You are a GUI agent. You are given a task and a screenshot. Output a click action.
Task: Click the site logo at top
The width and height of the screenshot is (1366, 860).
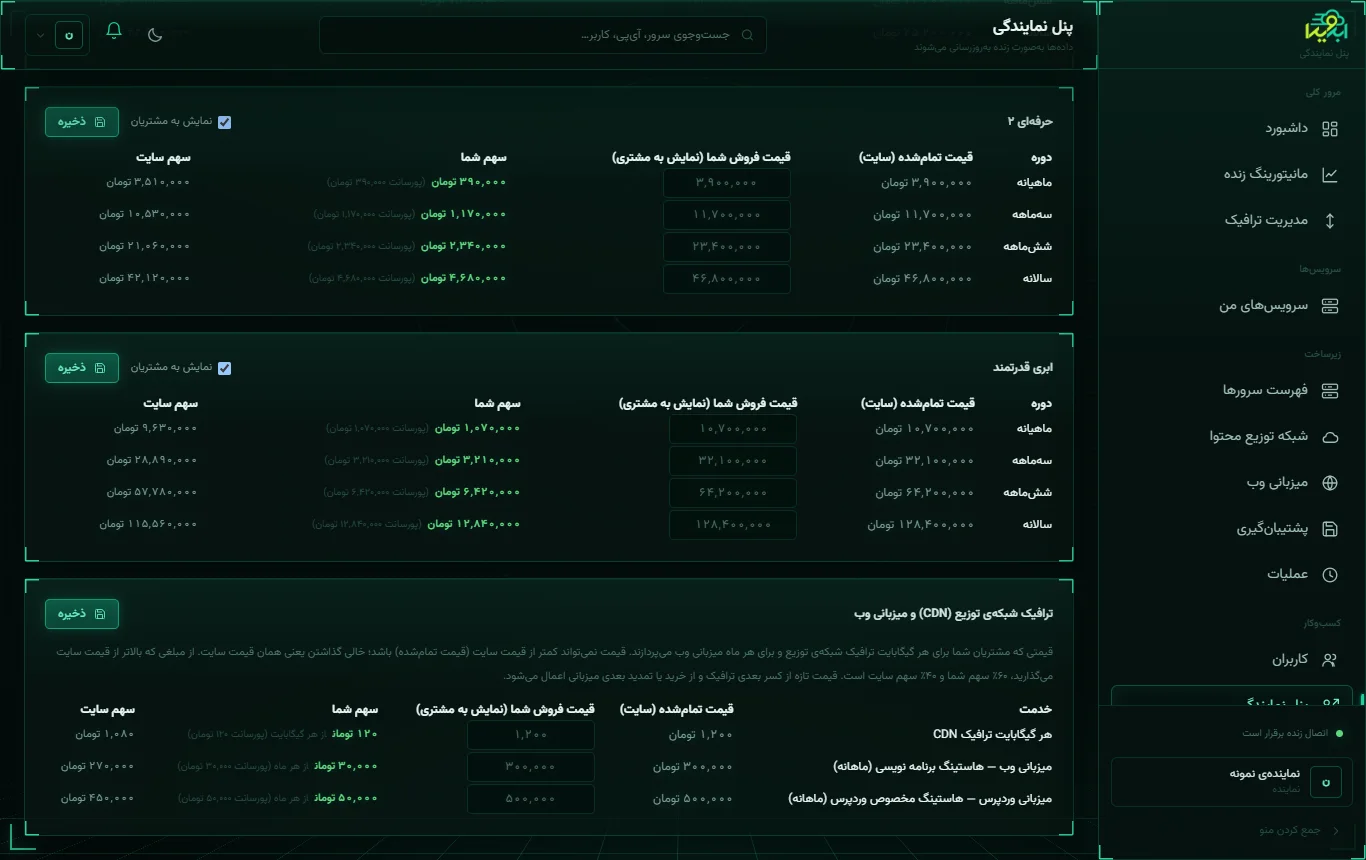1326,27
